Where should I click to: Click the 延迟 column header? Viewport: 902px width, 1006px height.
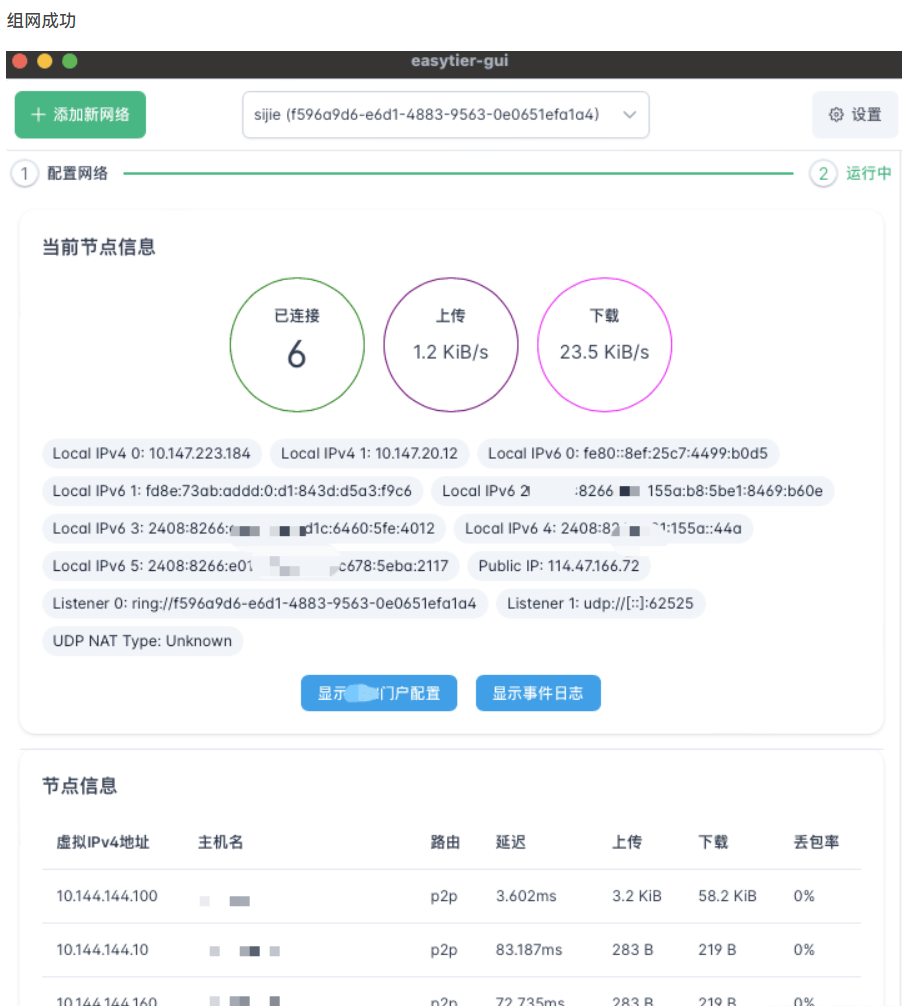click(510, 842)
